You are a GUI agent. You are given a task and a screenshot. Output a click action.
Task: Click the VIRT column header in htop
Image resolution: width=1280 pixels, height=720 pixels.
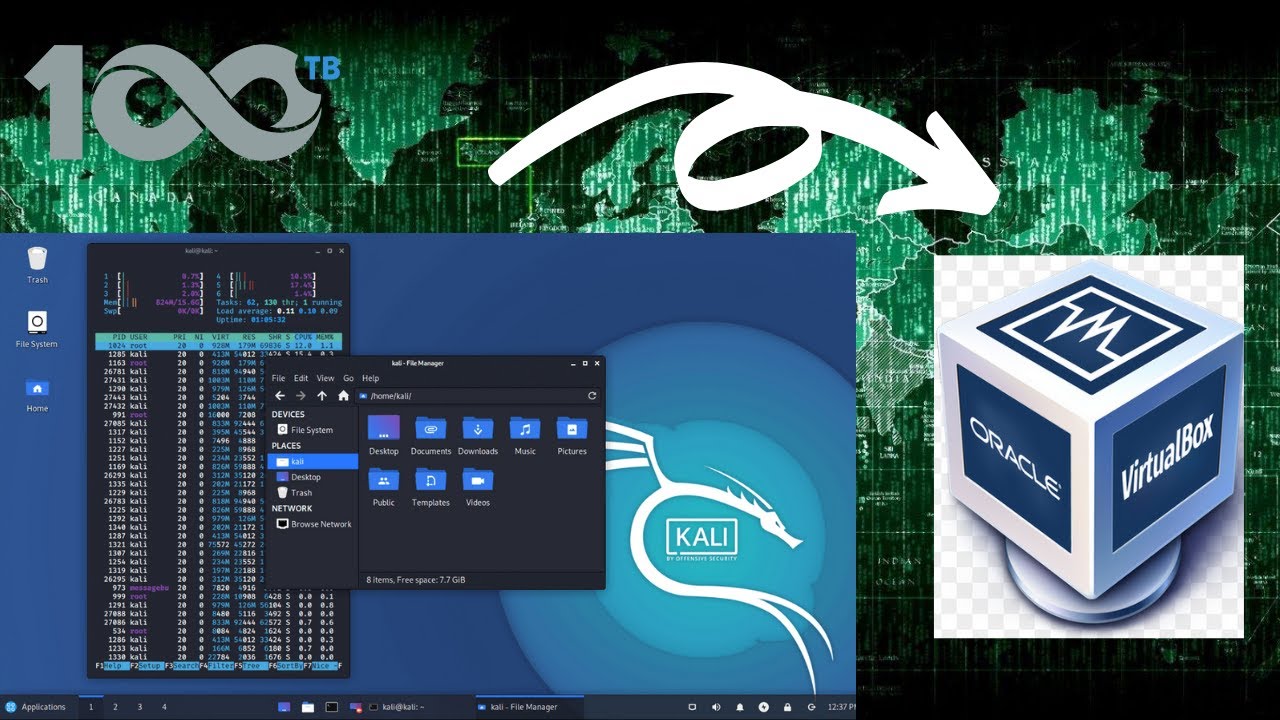click(221, 336)
